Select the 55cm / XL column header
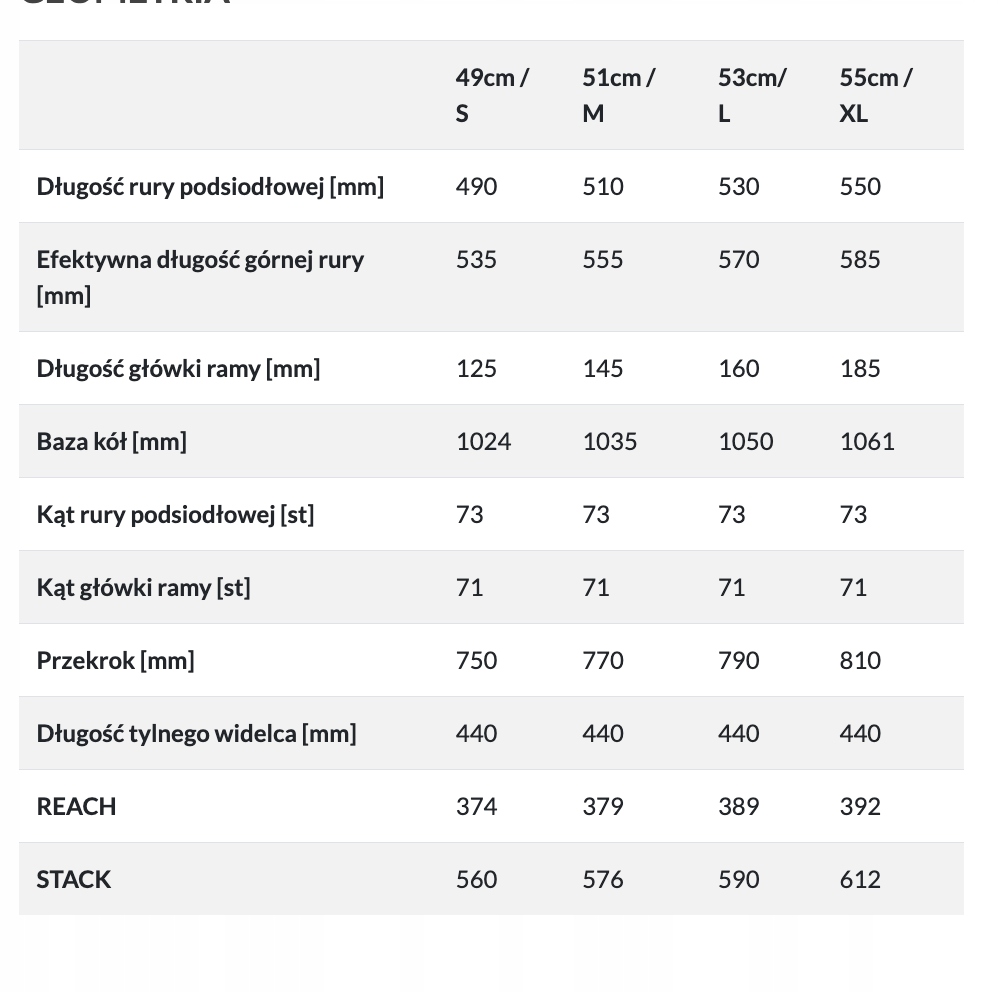This screenshot has width=998, height=992. (x=875, y=95)
